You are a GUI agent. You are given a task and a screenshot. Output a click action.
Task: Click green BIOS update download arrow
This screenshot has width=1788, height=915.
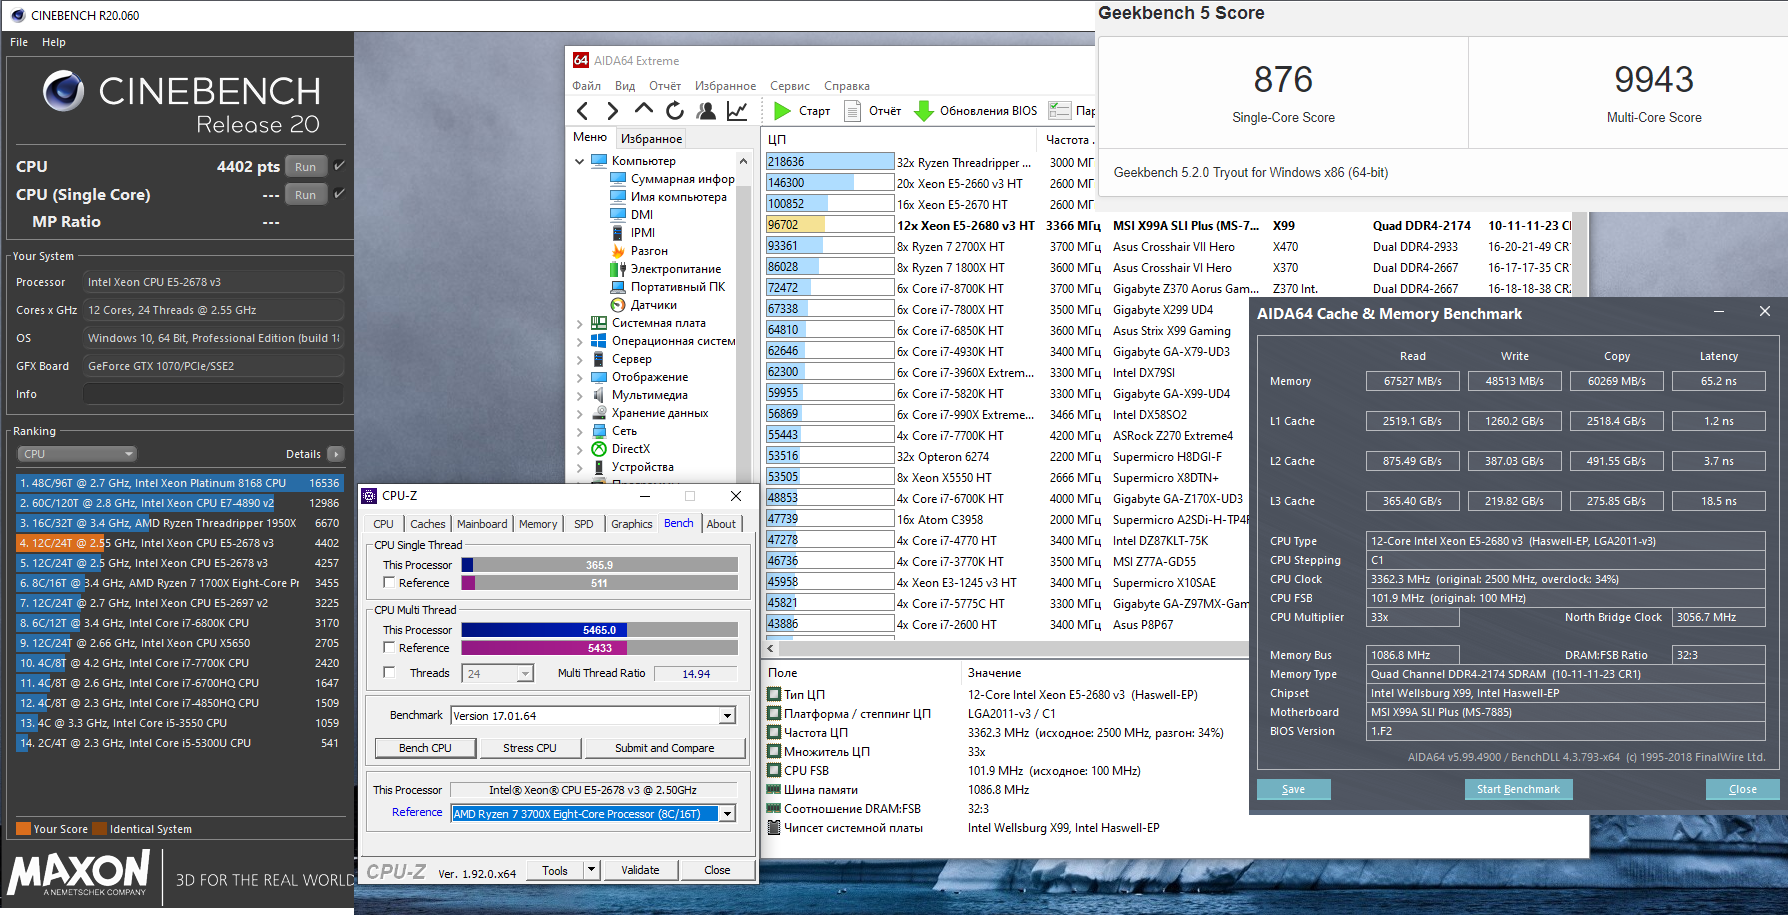[924, 111]
